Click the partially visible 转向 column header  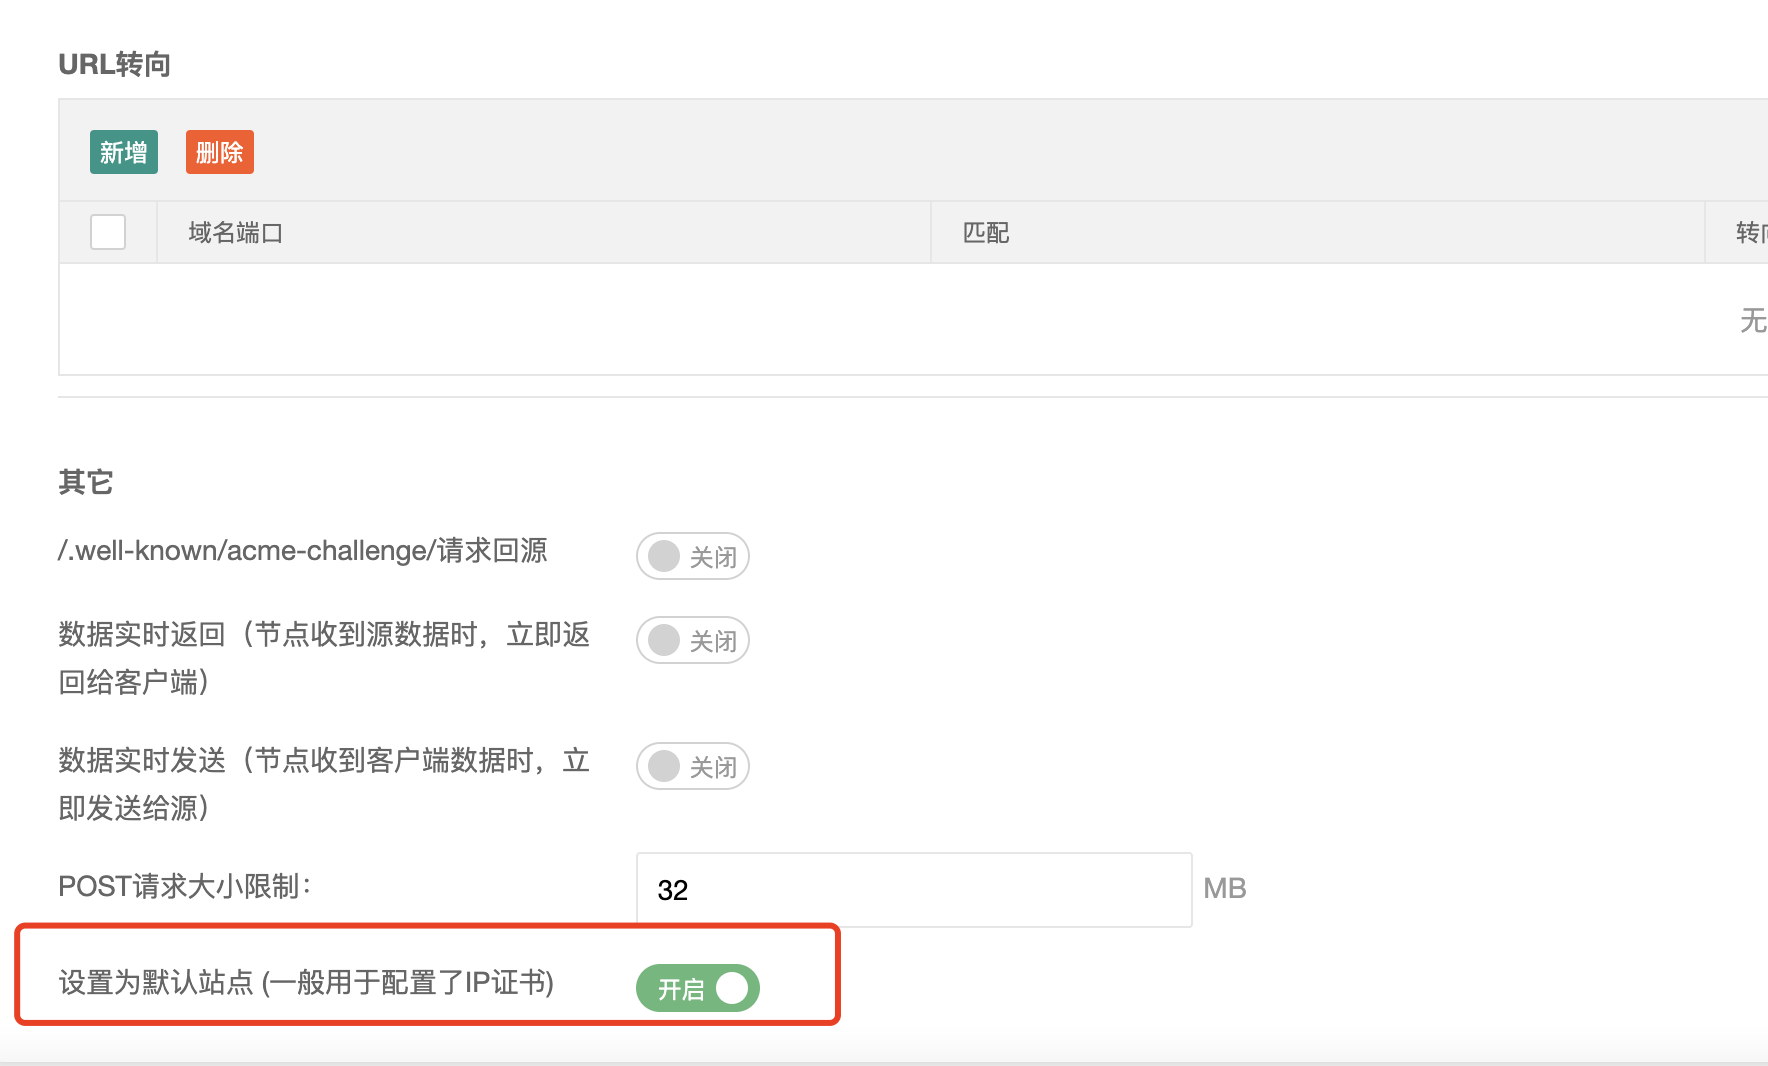click(1750, 233)
